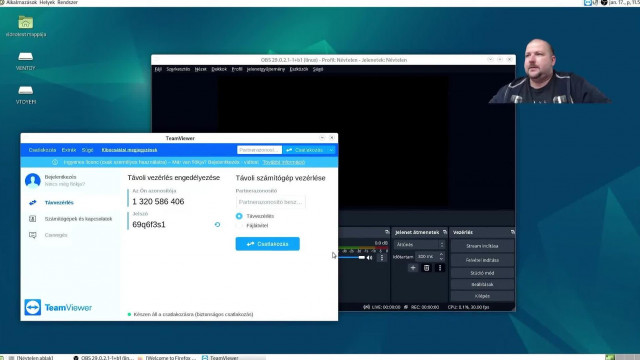Open the OBS audio mixer three-dot menu
This screenshot has width=640, height=360.
pyautogui.click(x=382, y=258)
